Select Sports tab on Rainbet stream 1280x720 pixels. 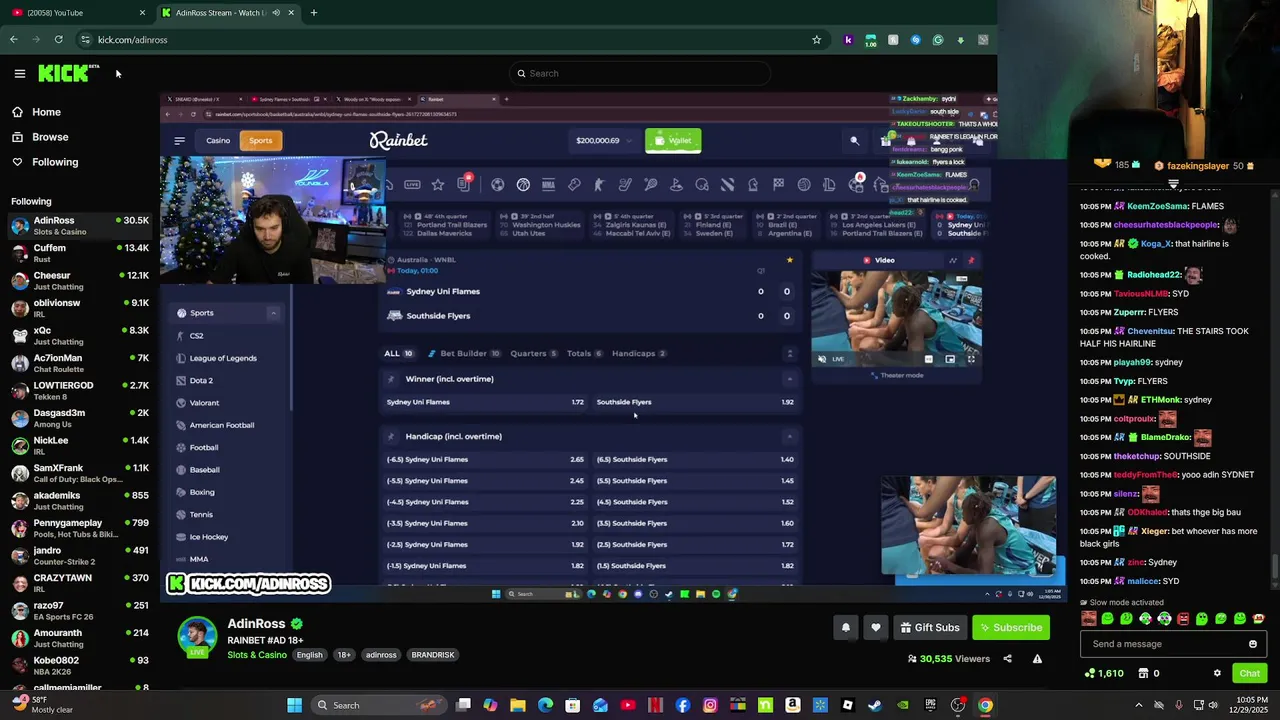pos(260,140)
